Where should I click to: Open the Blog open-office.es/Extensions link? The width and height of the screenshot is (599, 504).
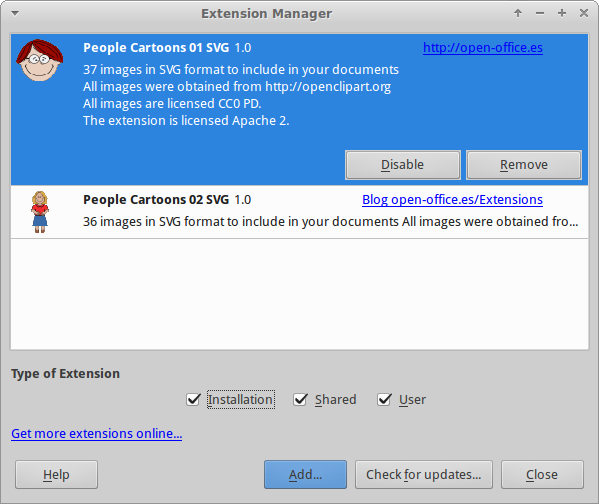(x=452, y=200)
